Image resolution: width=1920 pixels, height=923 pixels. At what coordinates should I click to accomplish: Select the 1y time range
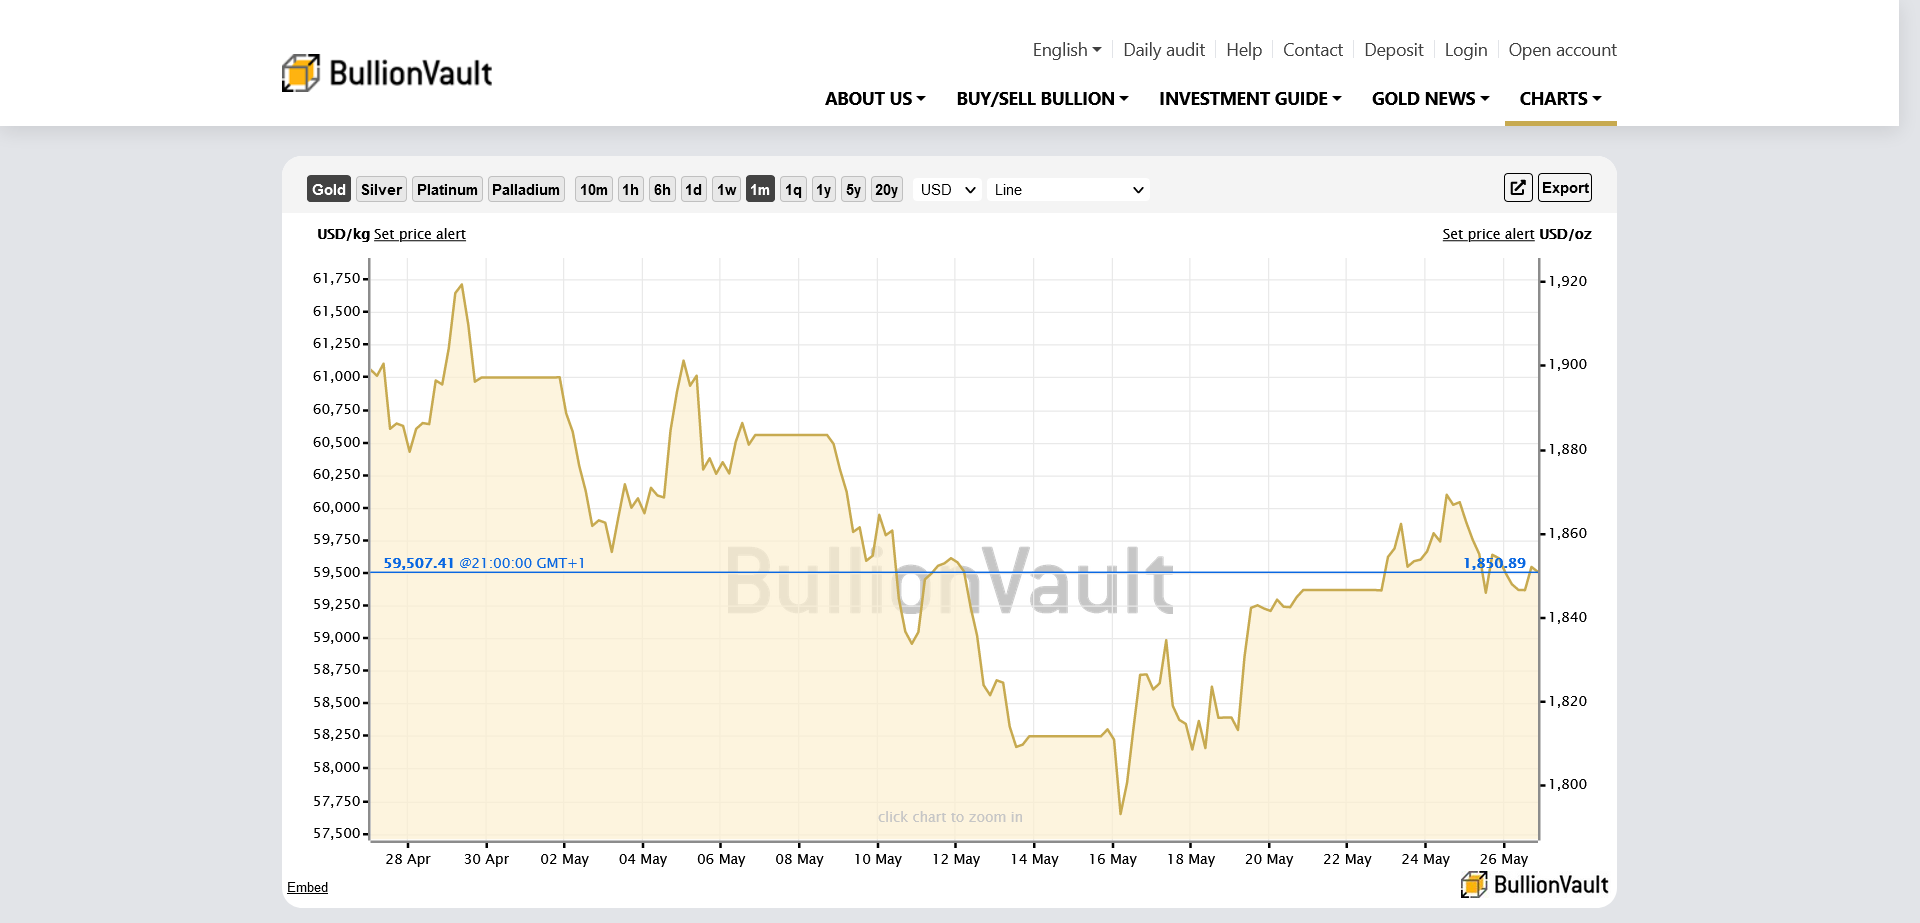pos(823,190)
